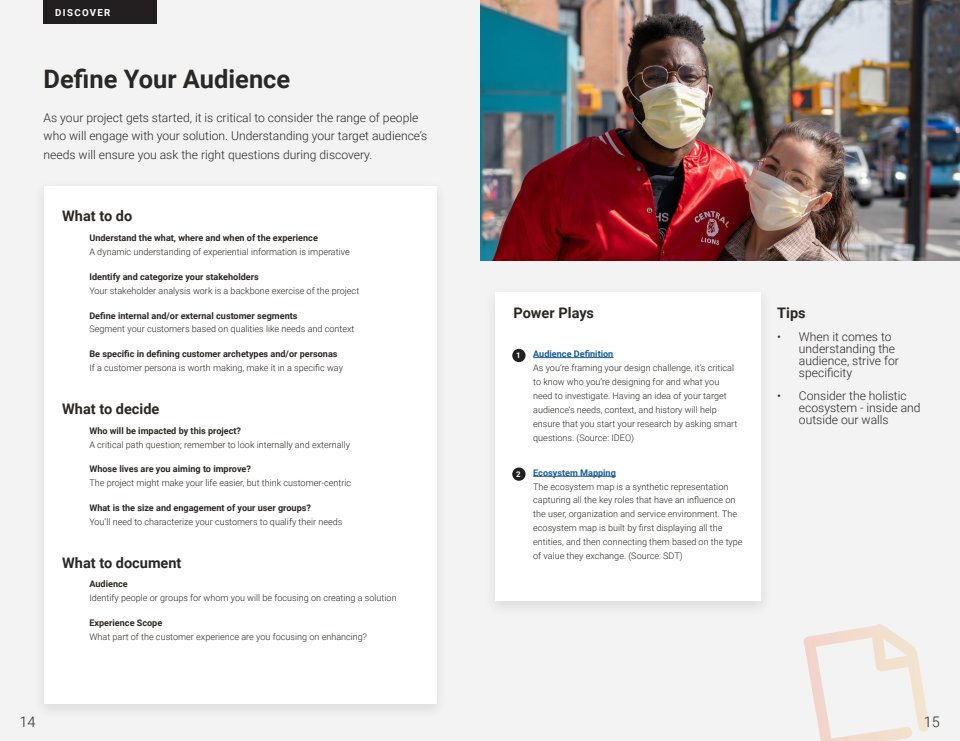The width and height of the screenshot is (960, 741).
Task: Click the Power Plays heading
Action: [x=553, y=313]
